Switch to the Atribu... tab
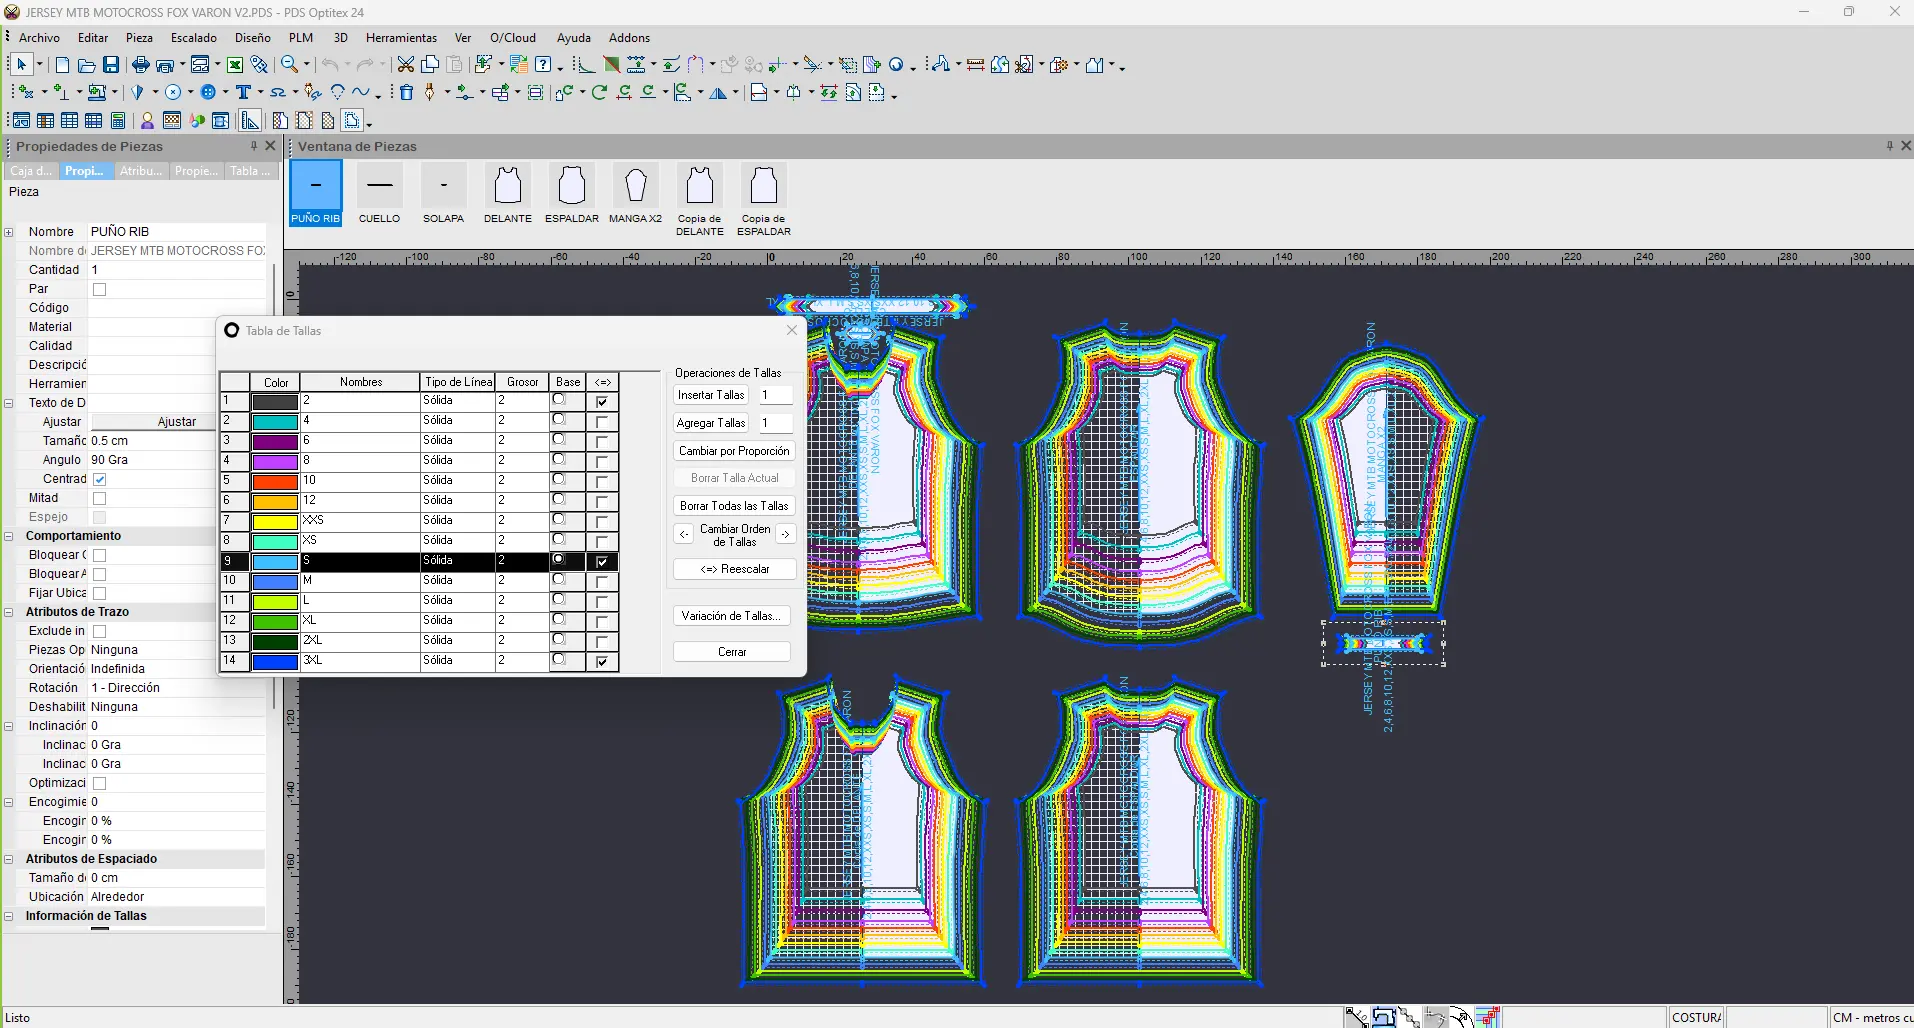Viewport: 1914px width, 1028px height. (140, 171)
